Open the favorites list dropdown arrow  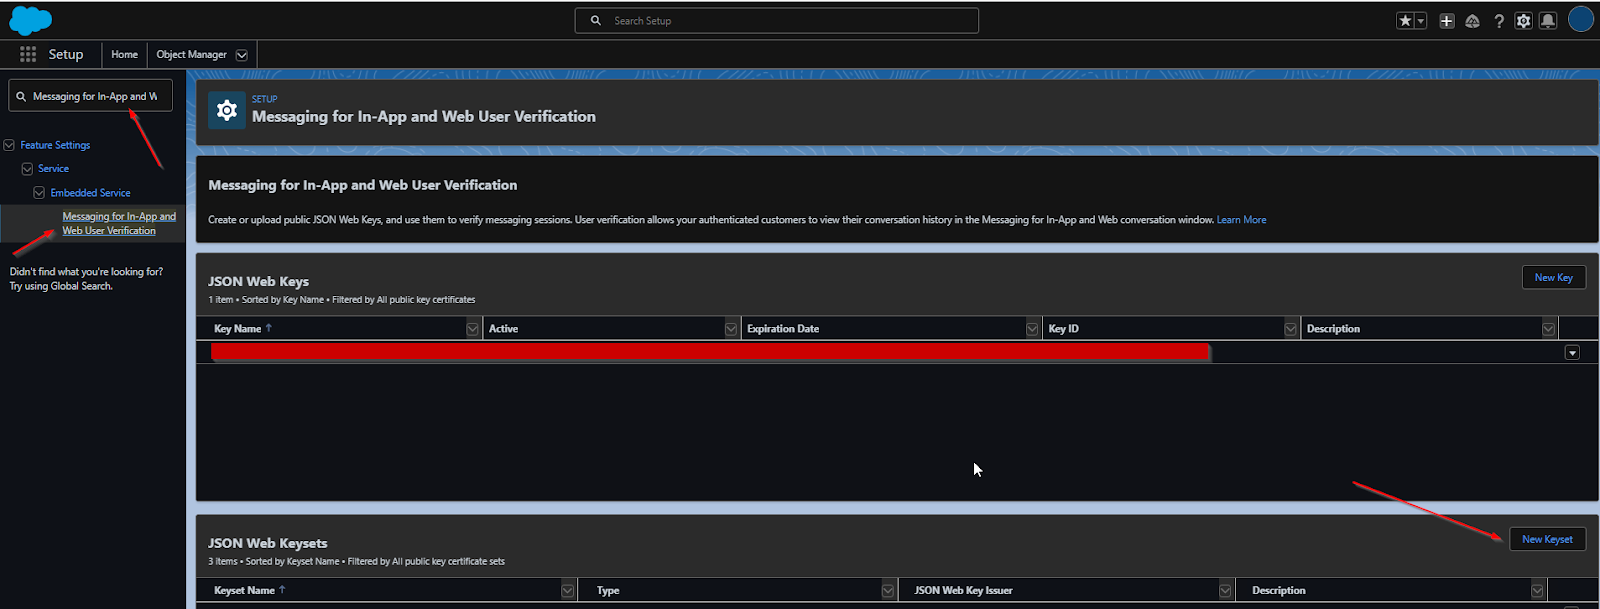(1420, 21)
